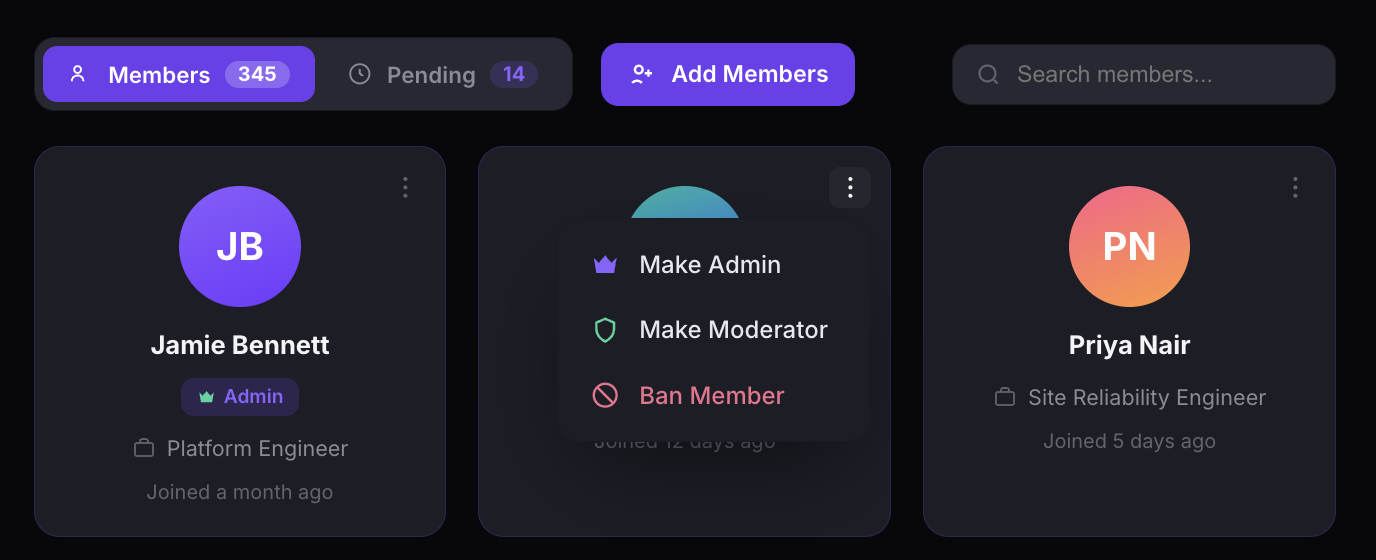Choose Make Moderator from the menu
This screenshot has width=1376, height=560.
pyautogui.click(x=714, y=330)
